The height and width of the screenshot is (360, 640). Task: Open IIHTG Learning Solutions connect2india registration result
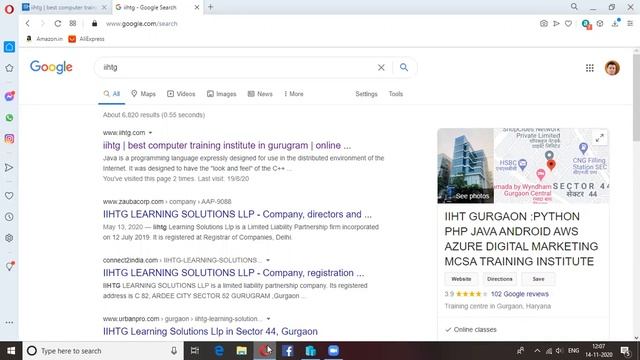[233, 273]
